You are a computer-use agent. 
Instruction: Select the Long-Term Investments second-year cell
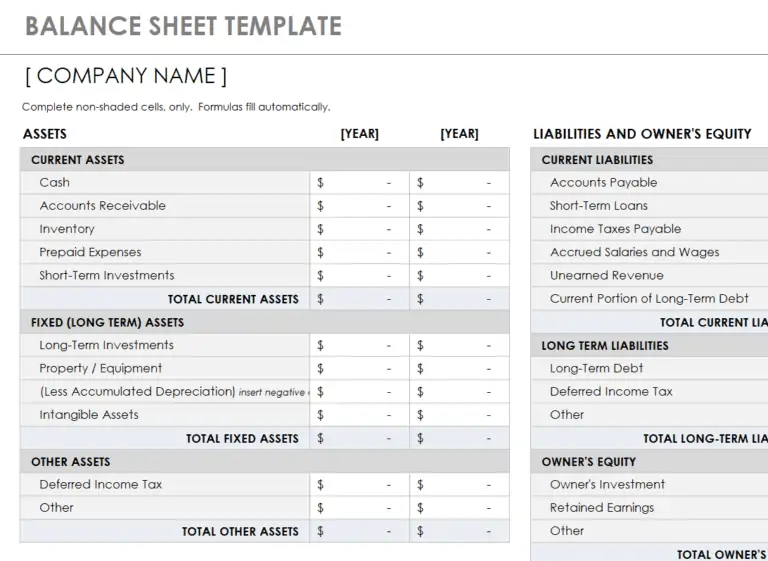point(459,345)
